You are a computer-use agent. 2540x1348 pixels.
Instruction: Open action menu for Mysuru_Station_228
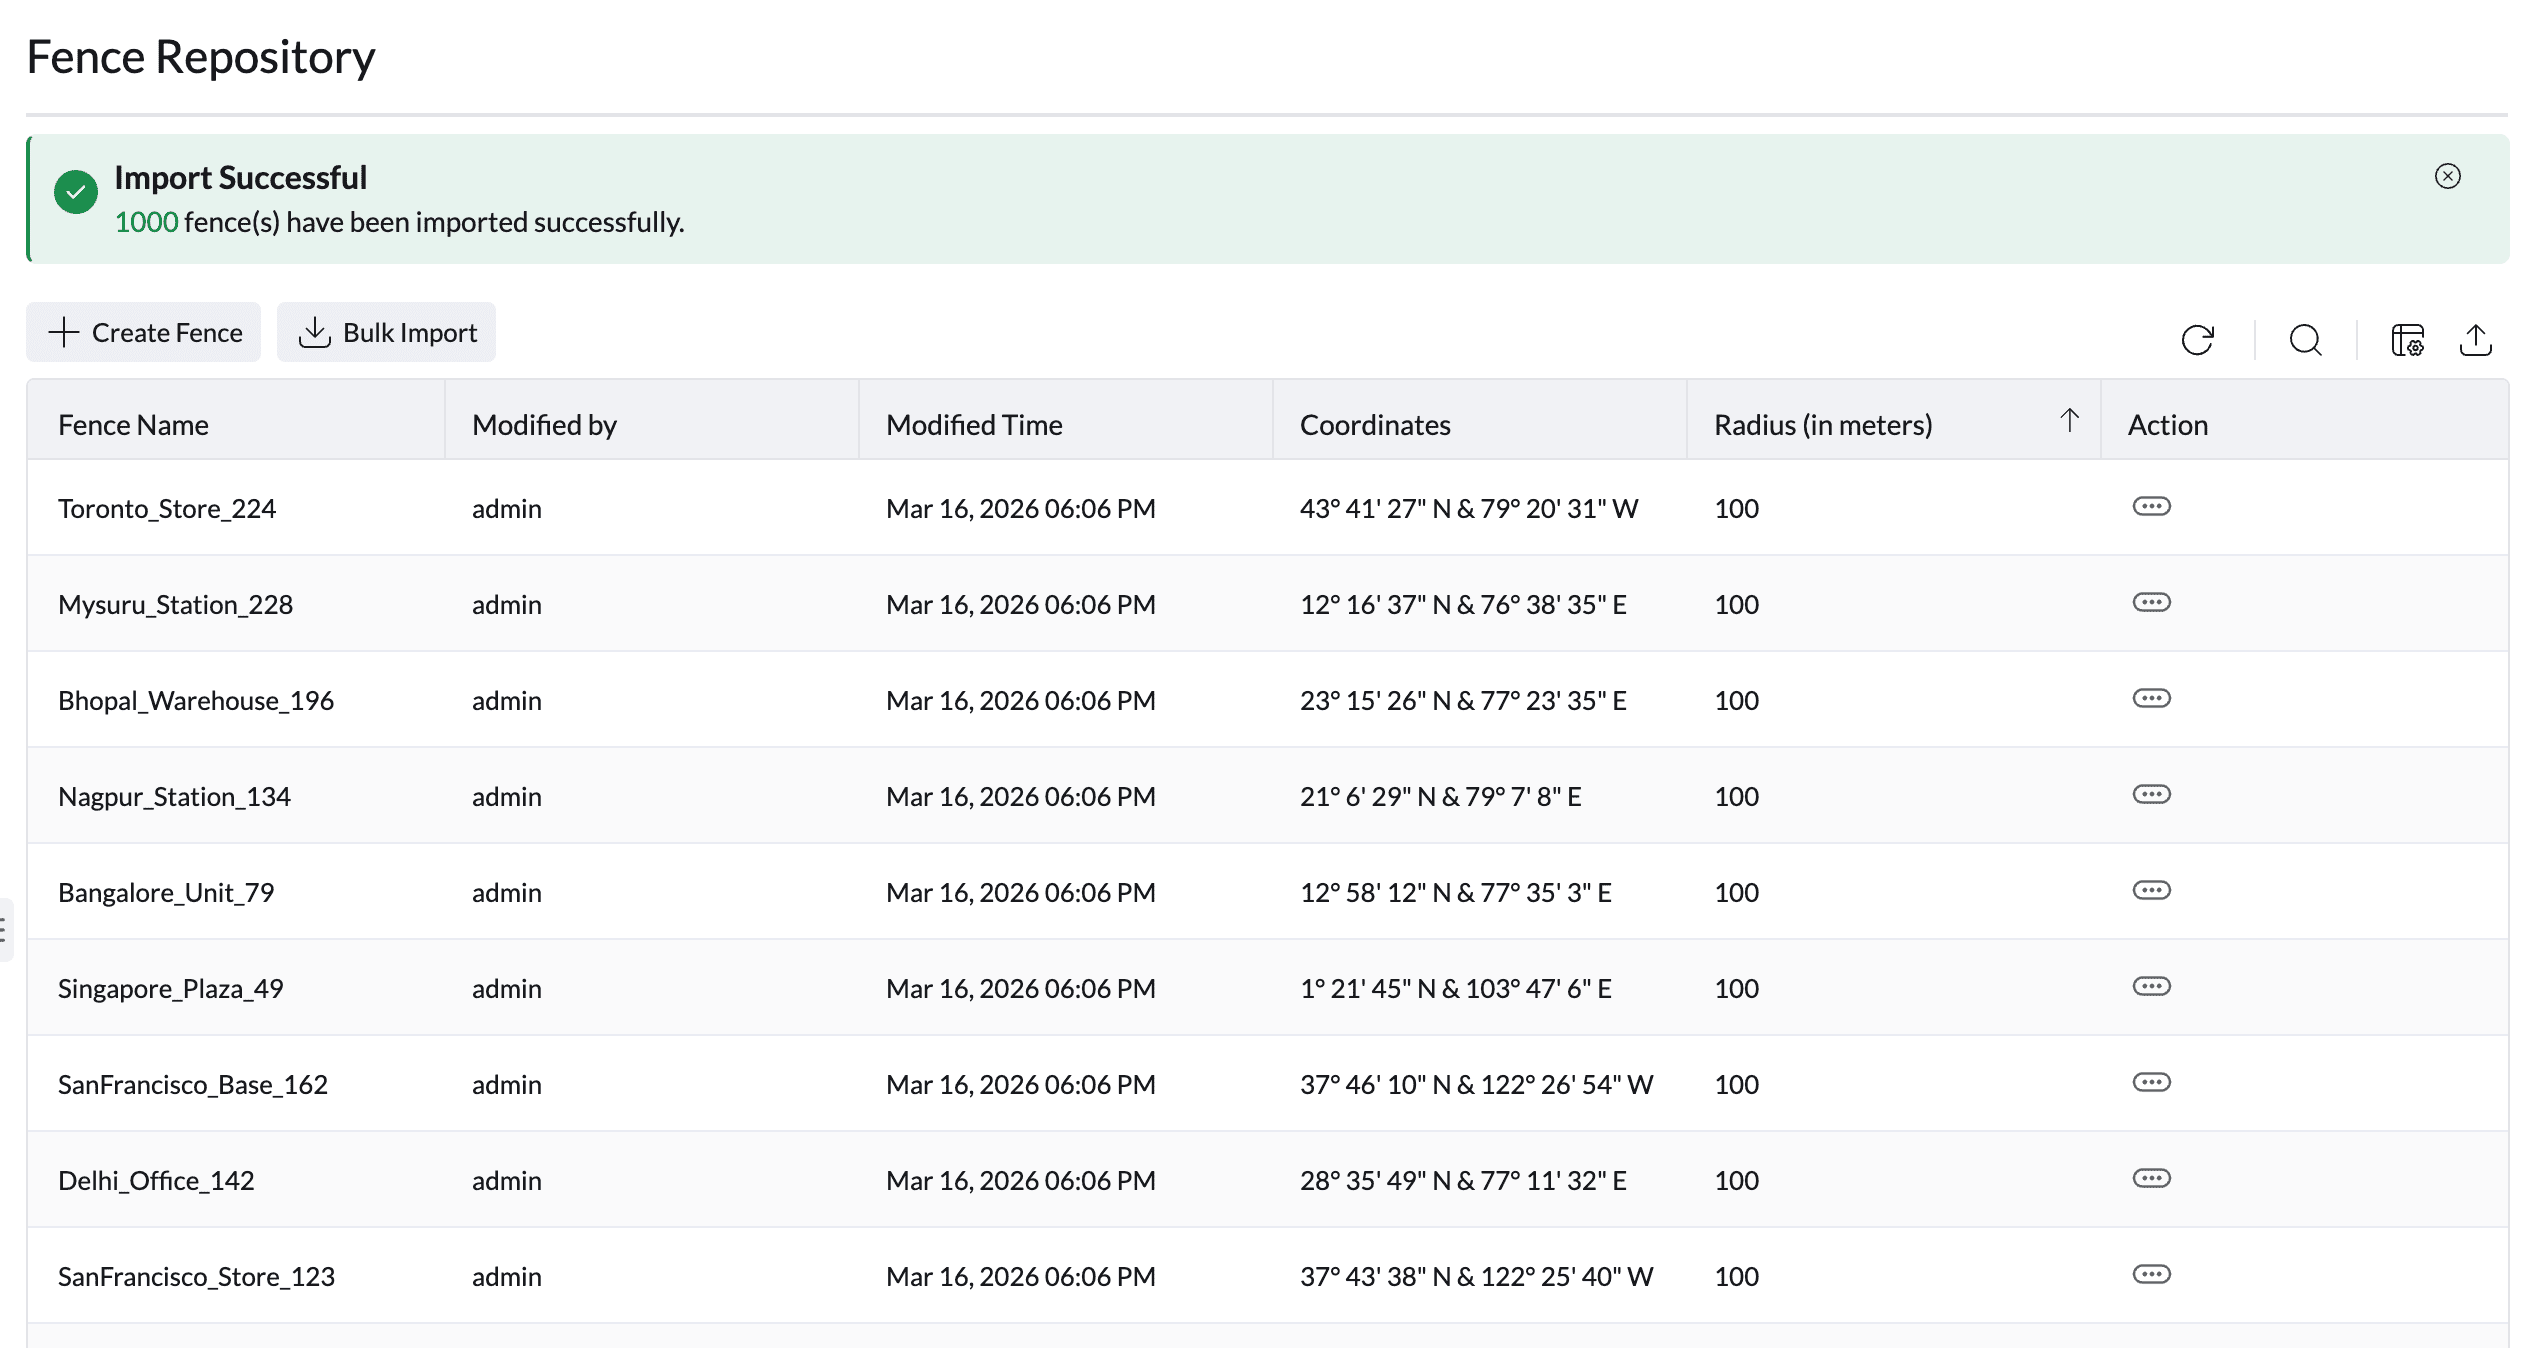pyautogui.click(x=2151, y=602)
